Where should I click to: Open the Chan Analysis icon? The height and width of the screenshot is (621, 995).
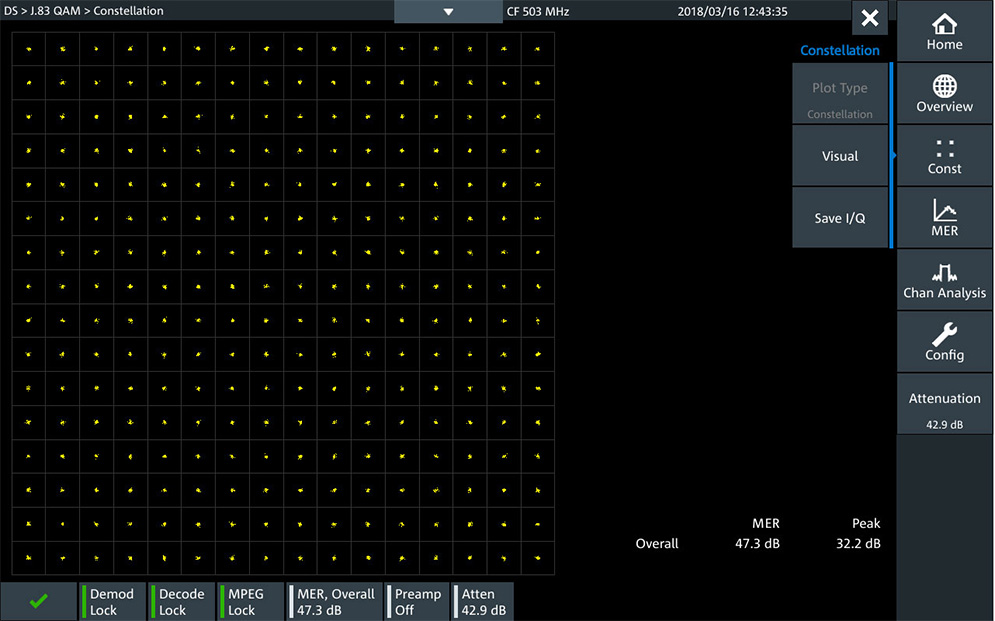[944, 280]
